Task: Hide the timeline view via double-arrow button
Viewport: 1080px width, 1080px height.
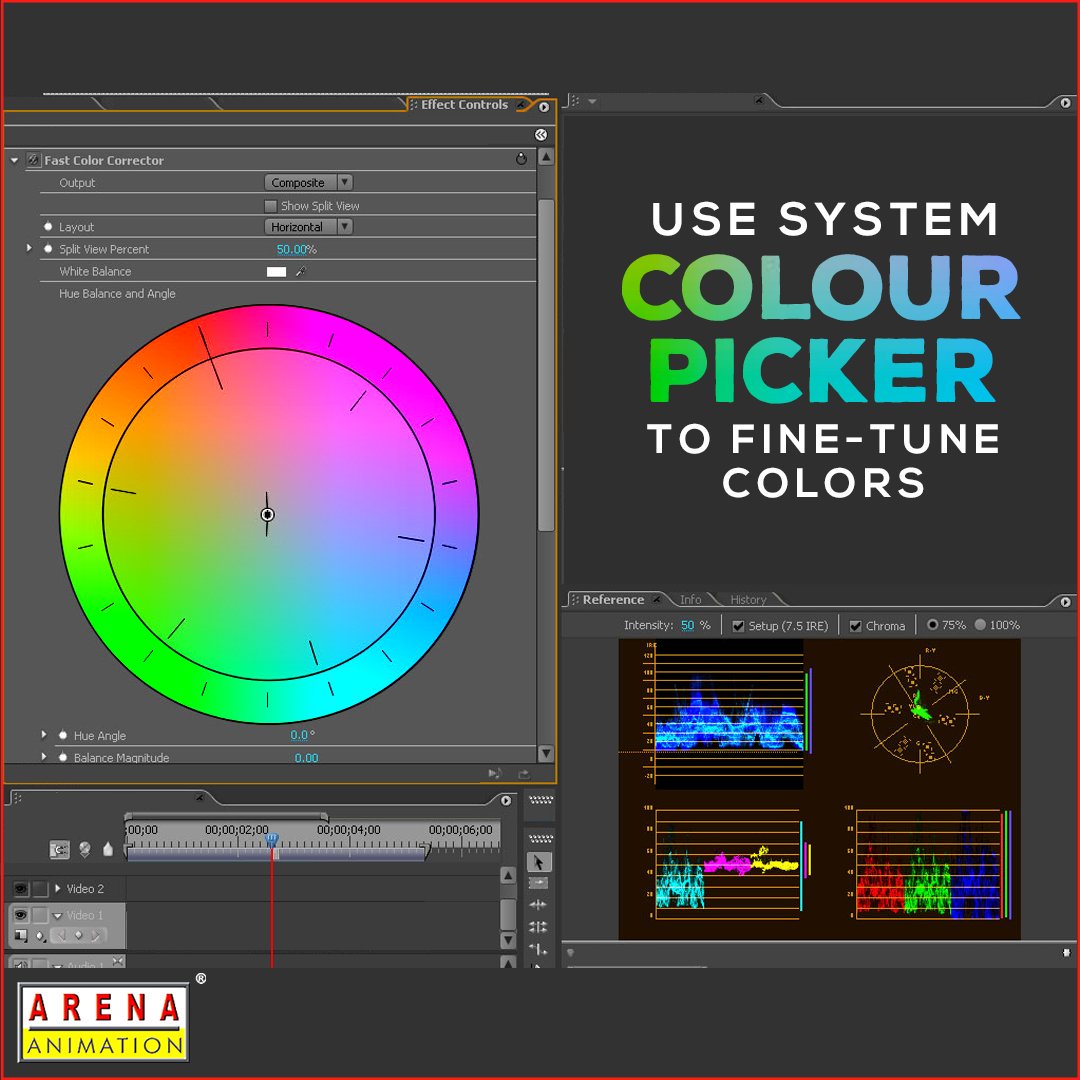Action: pyautogui.click(x=541, y=135)
